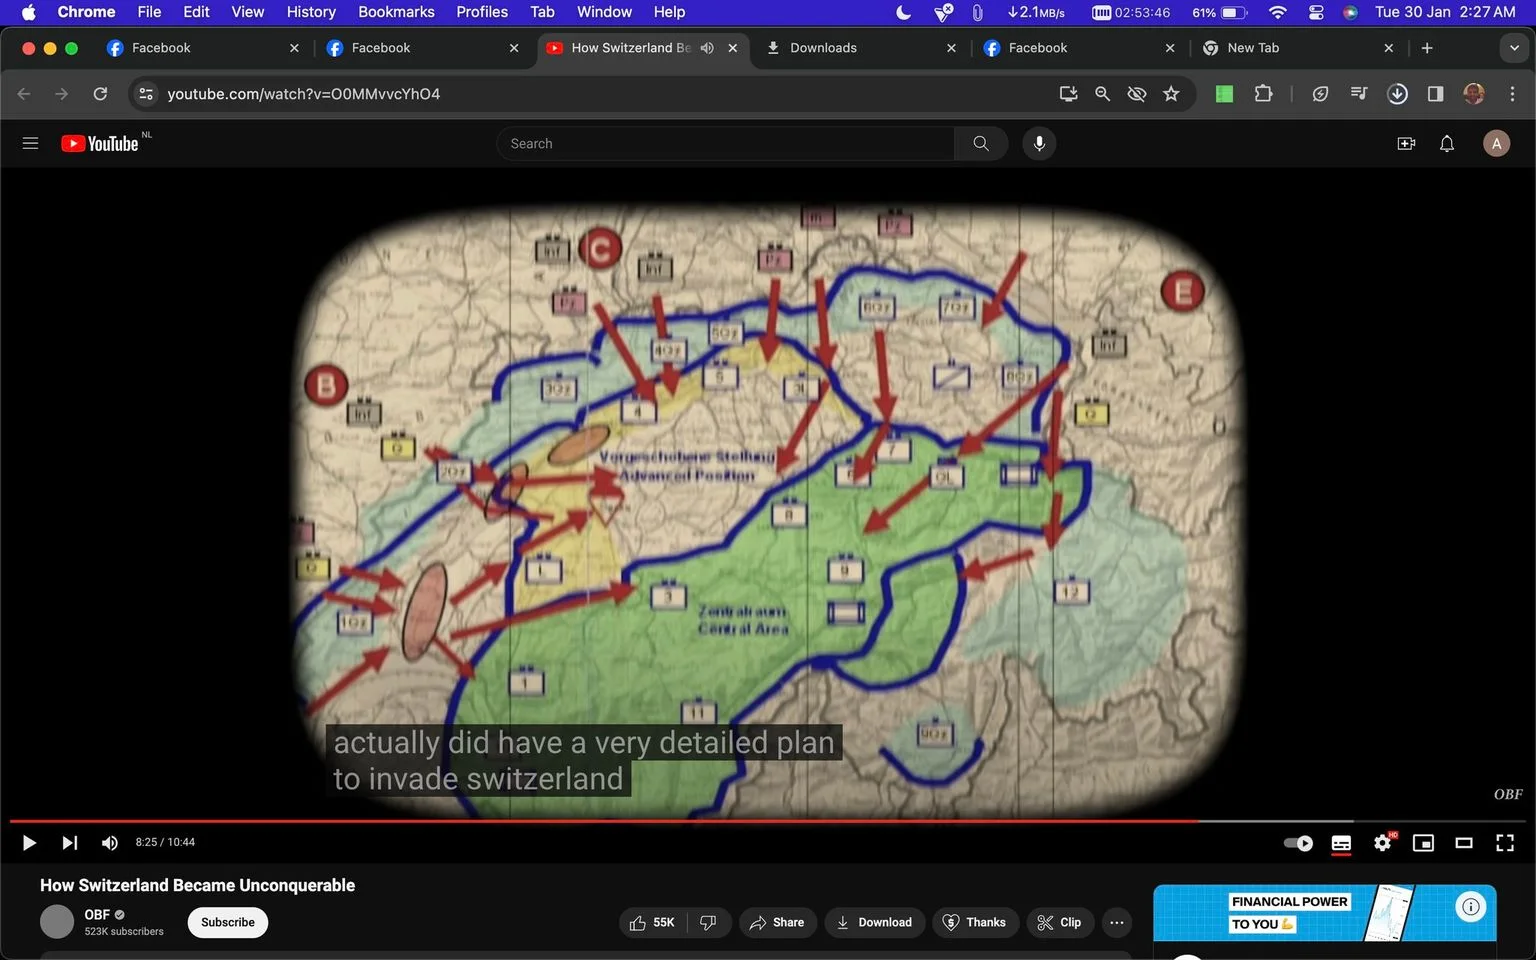
Task: Open more actions ellipsis menu
Action: (1117, 922)
